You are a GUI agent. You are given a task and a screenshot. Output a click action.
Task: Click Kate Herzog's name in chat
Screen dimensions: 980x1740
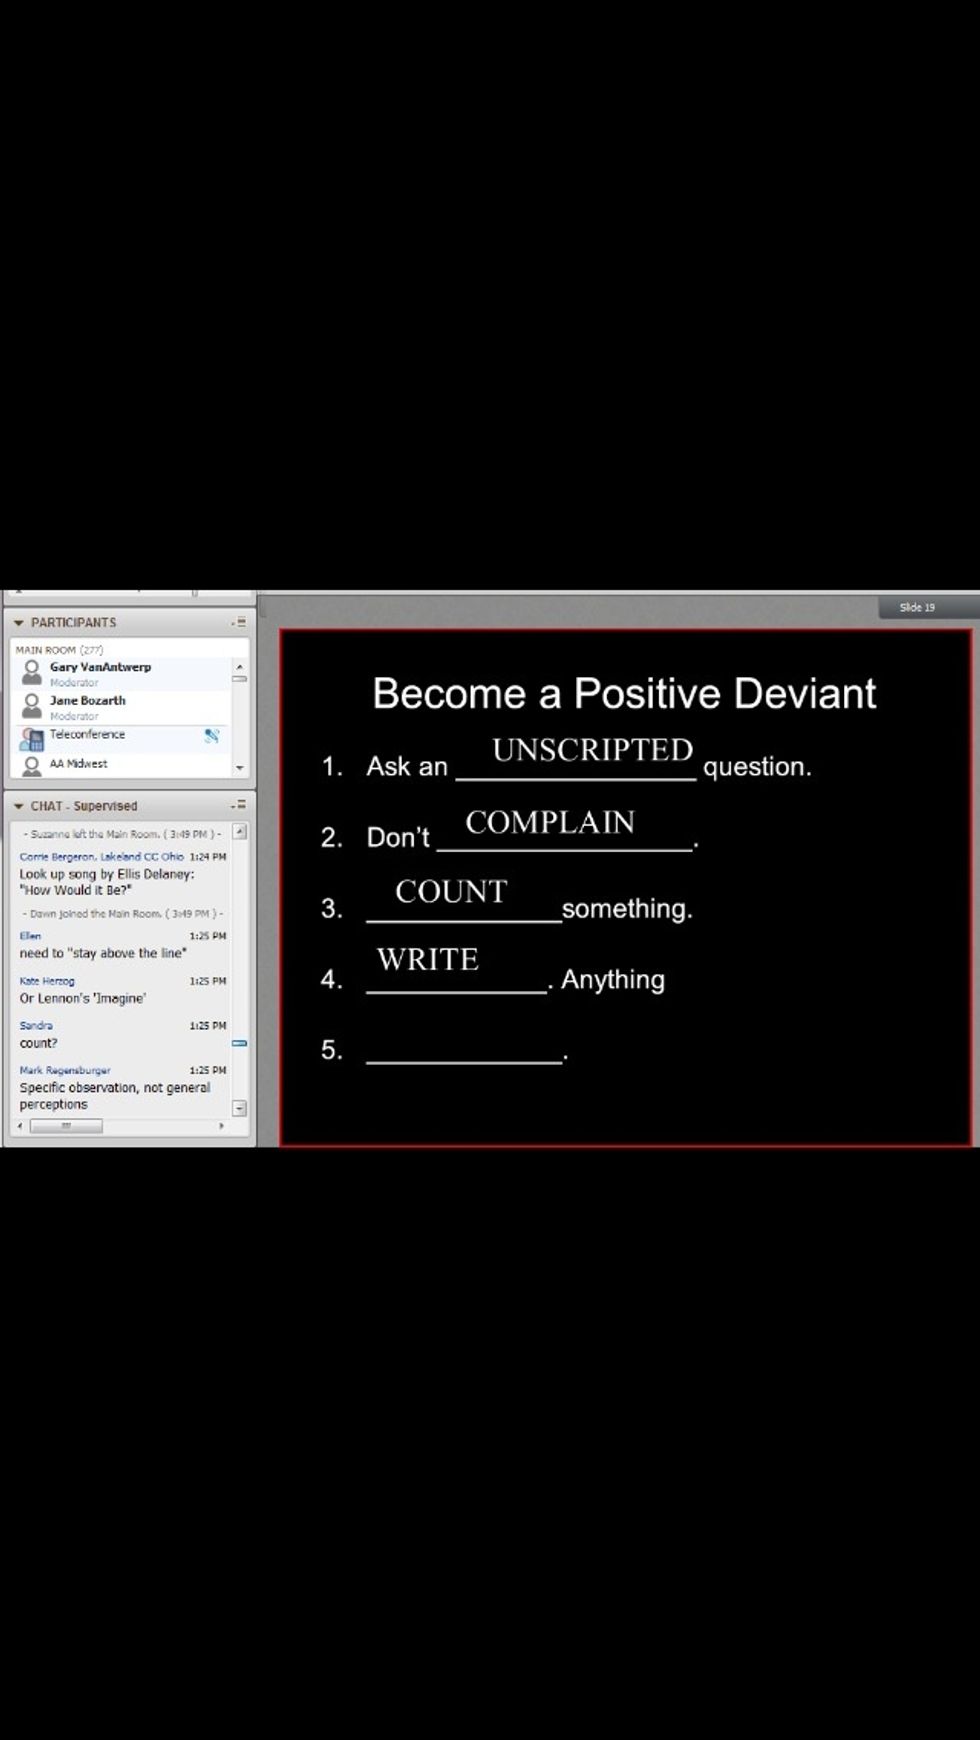[46, 981]
